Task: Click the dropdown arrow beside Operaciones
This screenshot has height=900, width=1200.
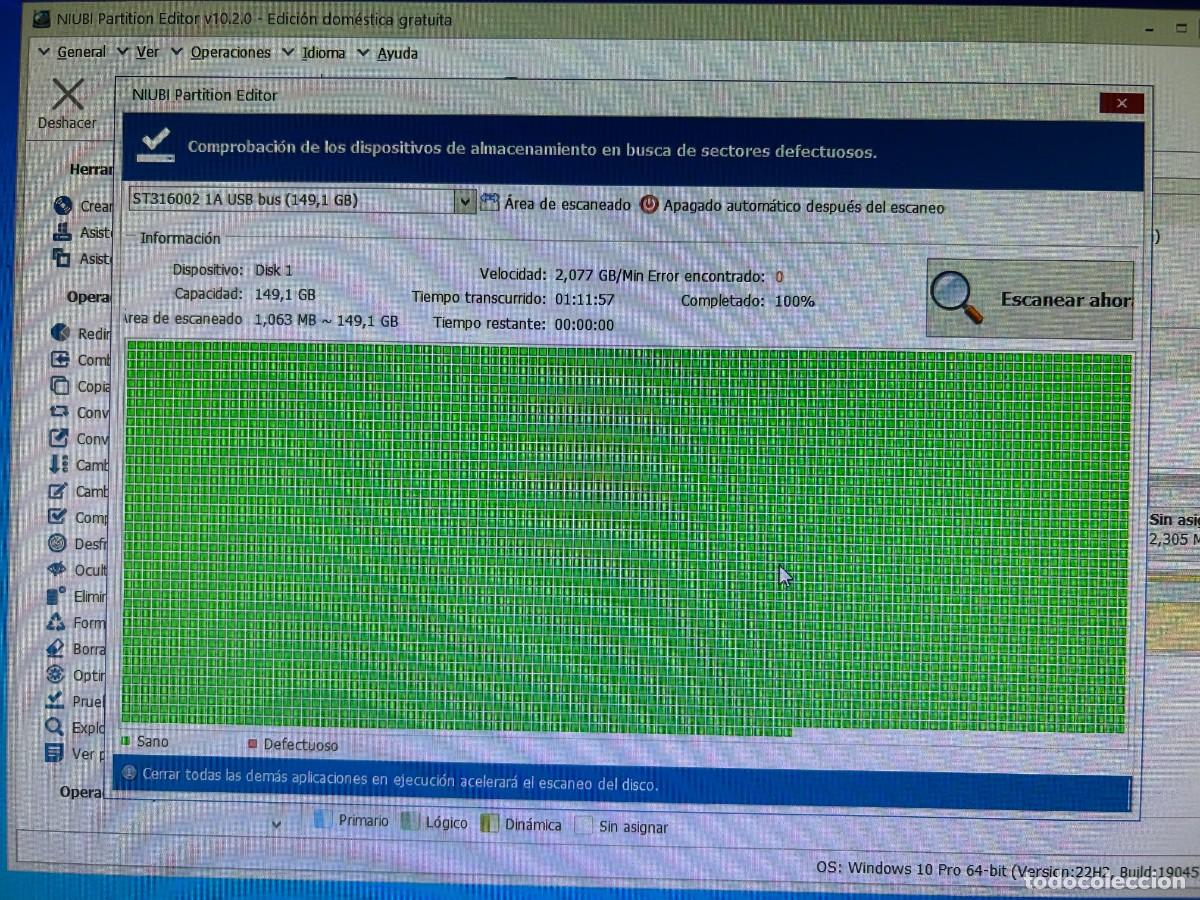Action: pyautogui.click(x=177, y=51)
